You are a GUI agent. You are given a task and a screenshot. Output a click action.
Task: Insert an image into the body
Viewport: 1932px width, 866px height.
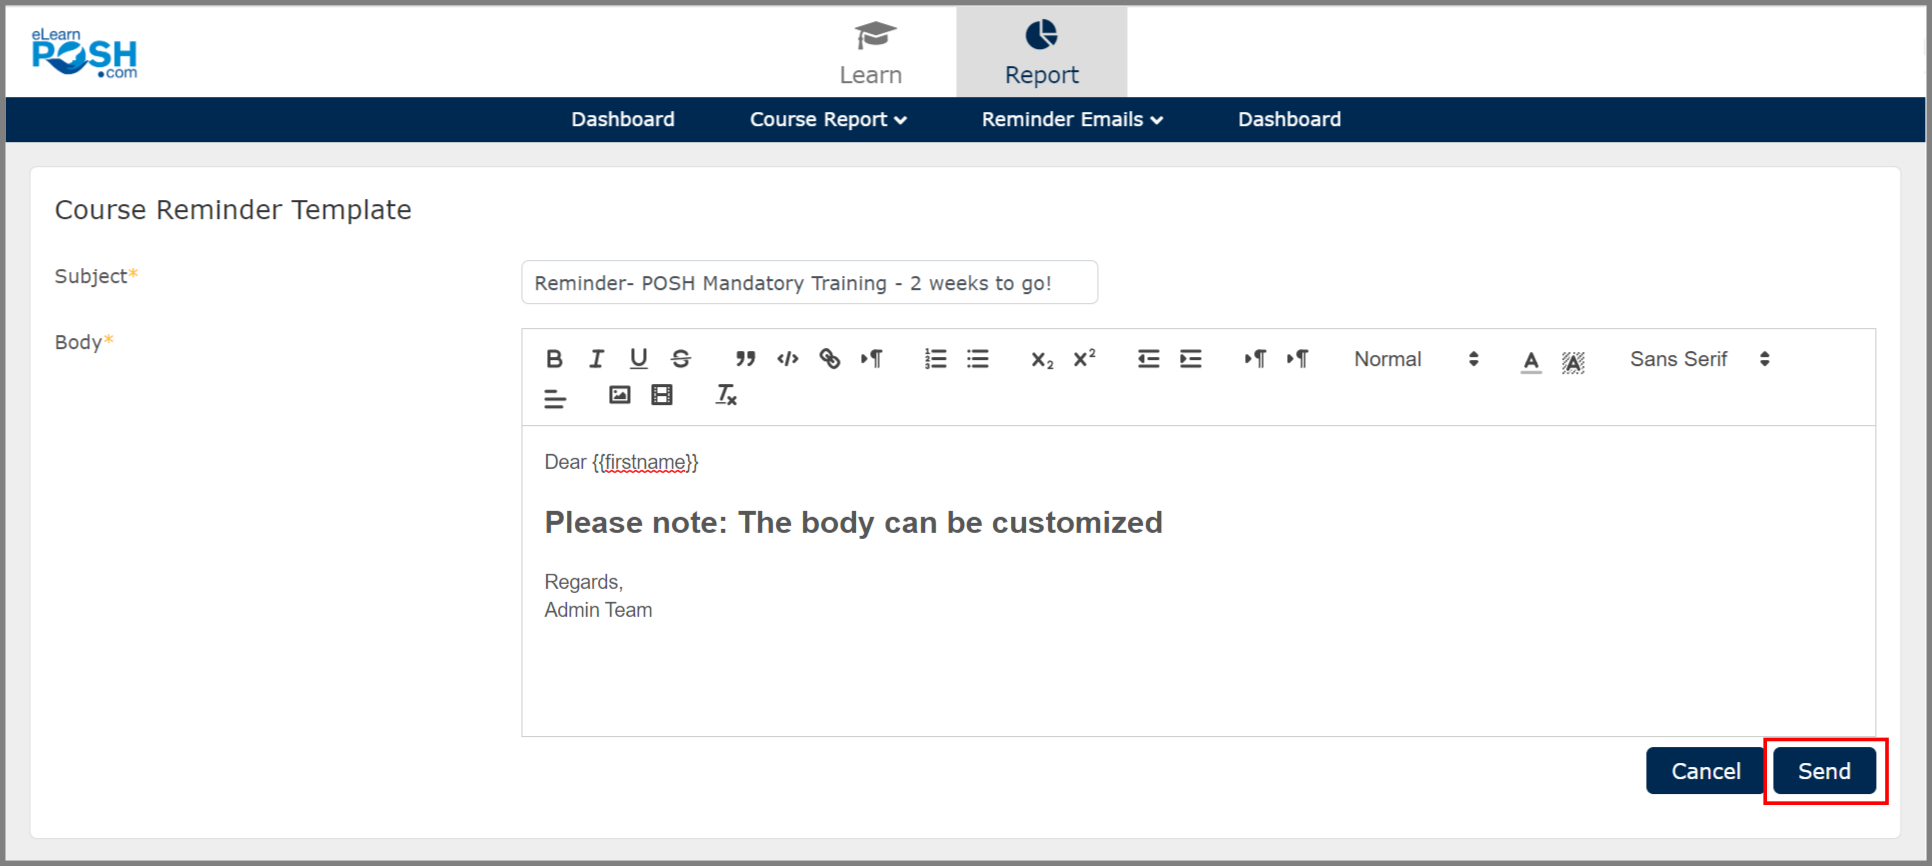(x=620, y=395)
